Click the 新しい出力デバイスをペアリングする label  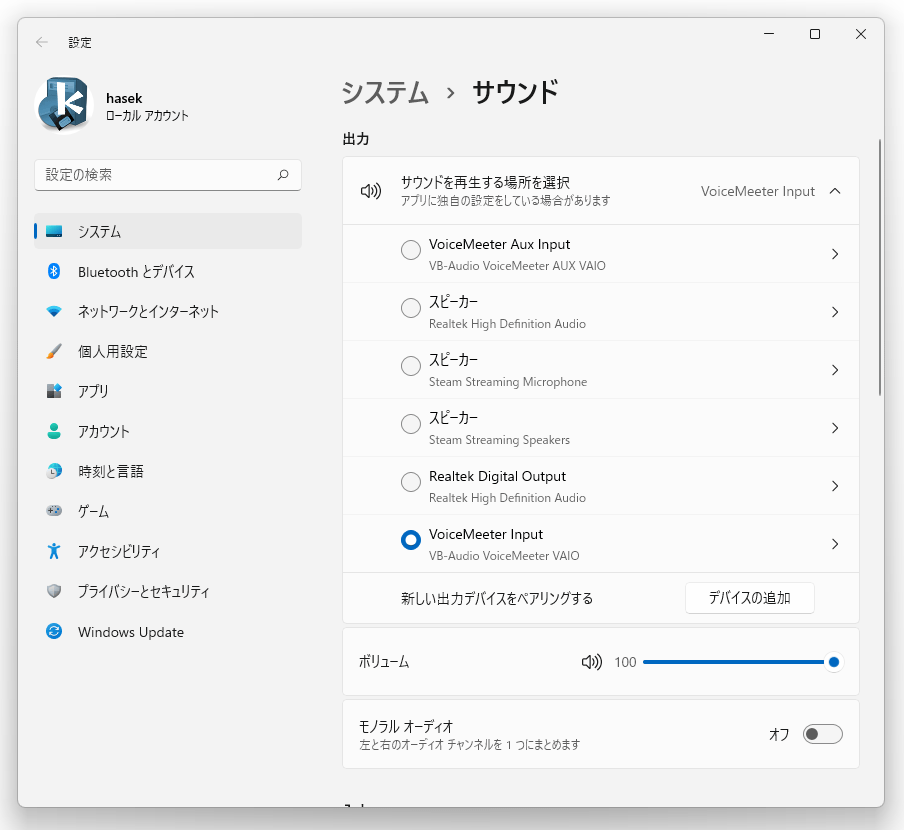tap(497, 598)
